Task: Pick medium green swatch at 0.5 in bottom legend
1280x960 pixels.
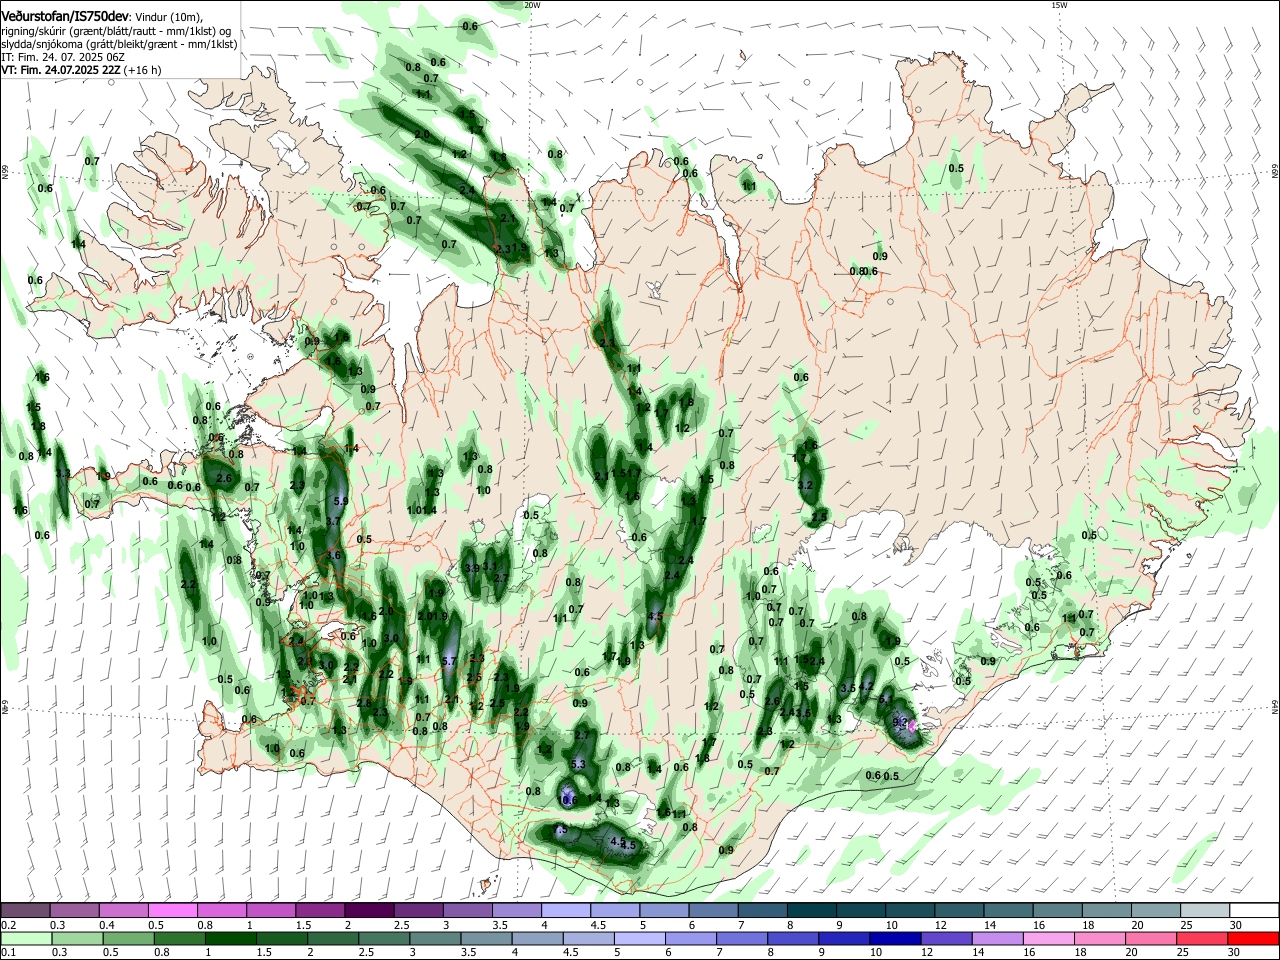Action: [128, 938]
